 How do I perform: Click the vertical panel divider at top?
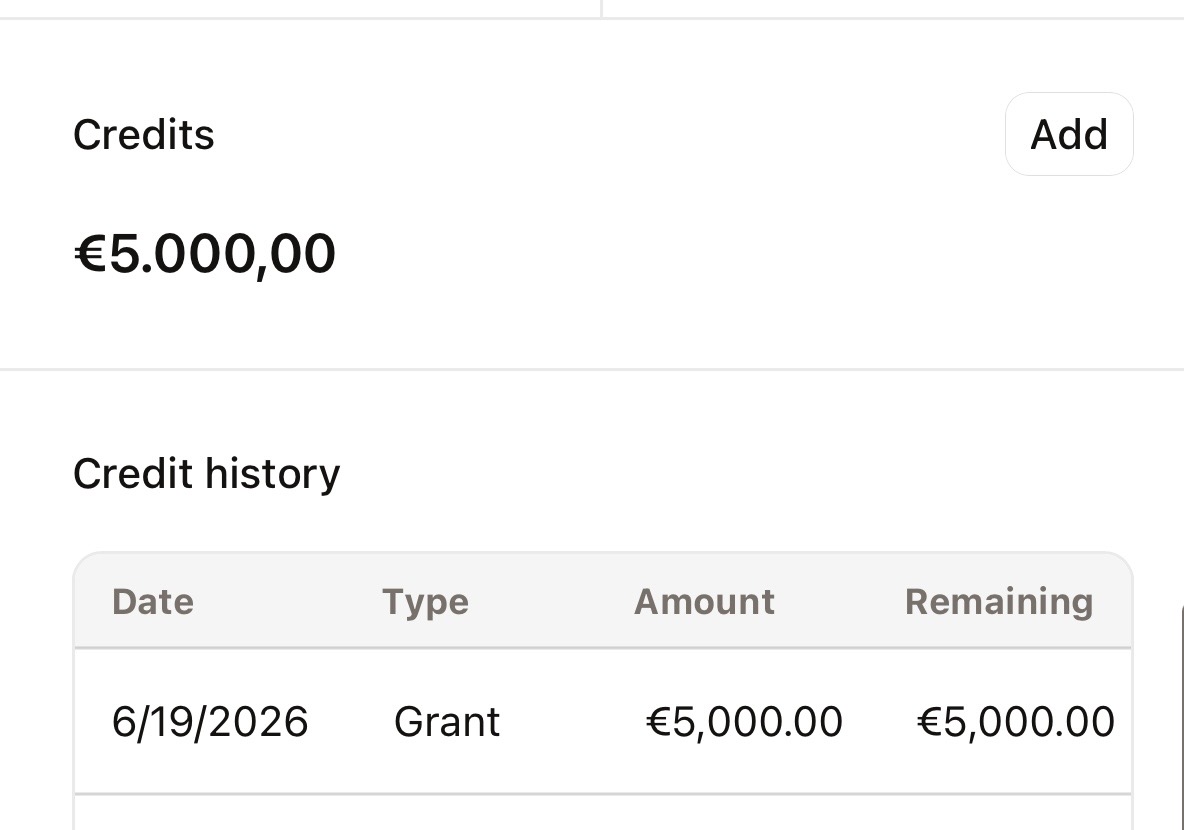click(602, 8)
